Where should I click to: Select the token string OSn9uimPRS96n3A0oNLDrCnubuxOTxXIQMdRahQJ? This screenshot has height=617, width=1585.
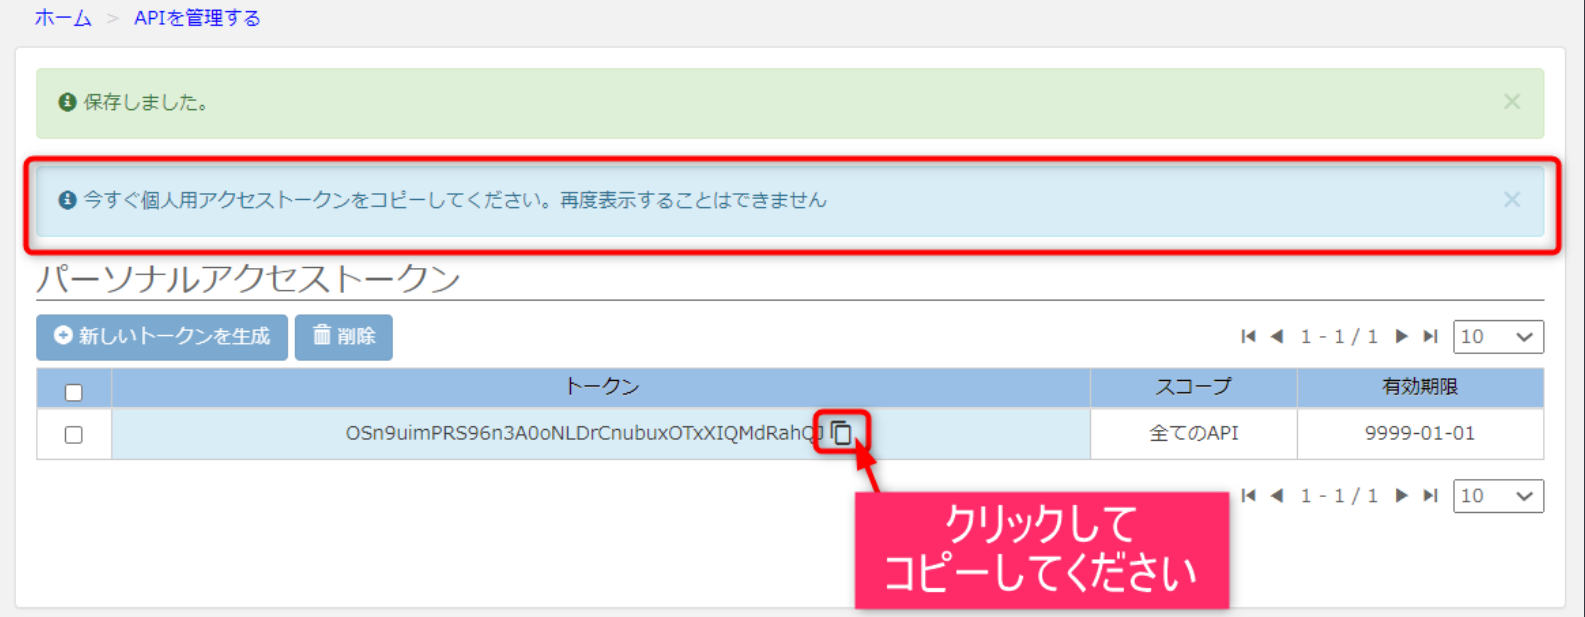[x=585, y=433]
